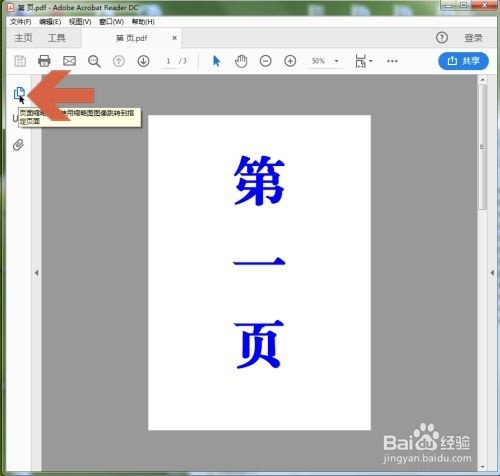
Task: Click the page number input field
Action: coord(169,61)
